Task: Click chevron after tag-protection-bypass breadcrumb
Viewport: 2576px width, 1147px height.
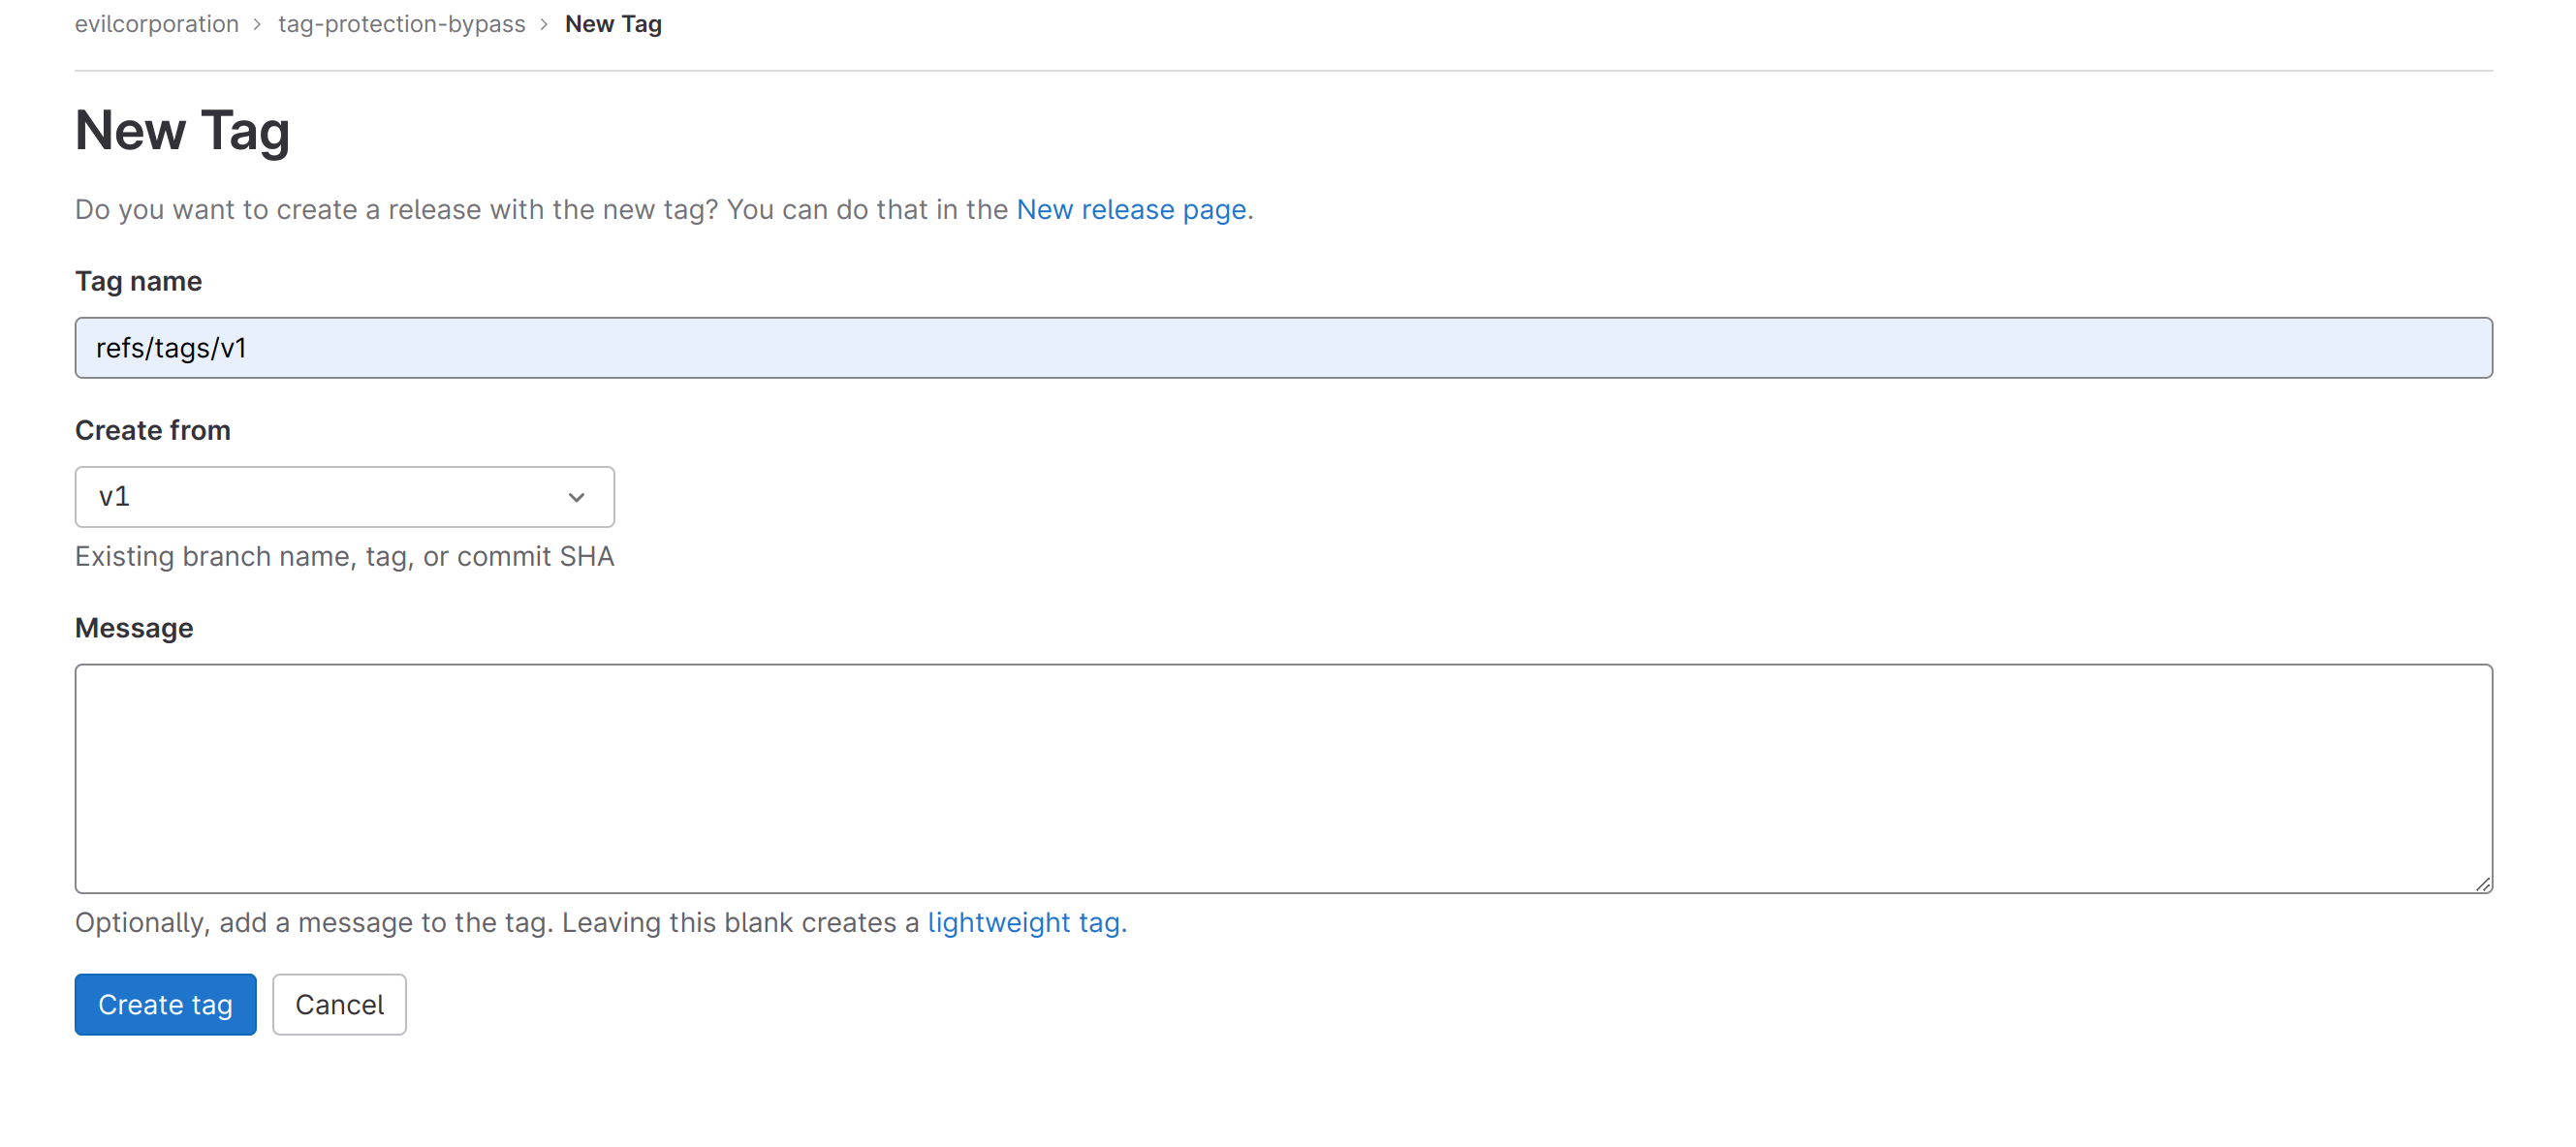Action: (544, 25)
